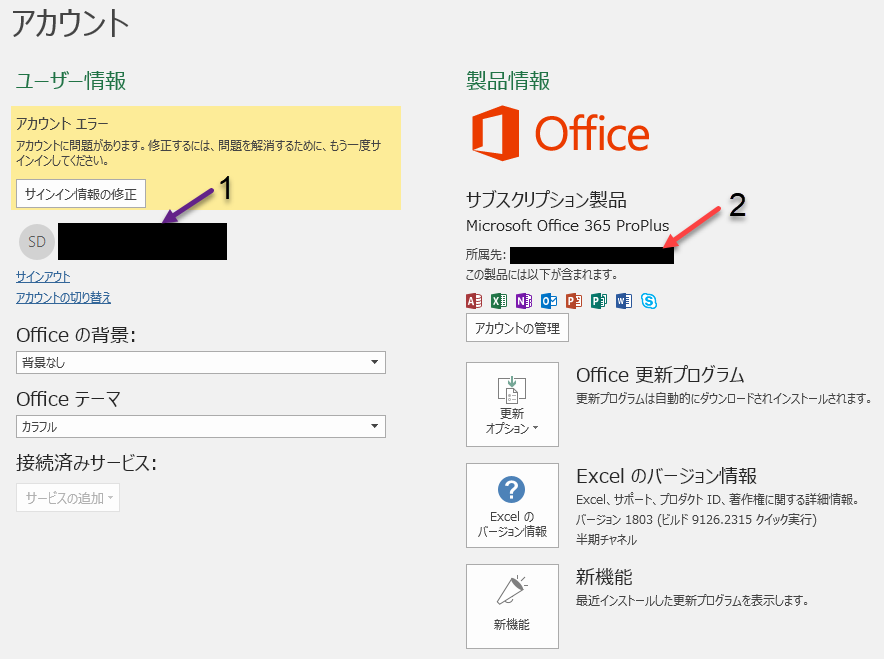The image size is (884, 659).
Task: Click the この製品には以下が含まれます text
Action: pos(542,275)
